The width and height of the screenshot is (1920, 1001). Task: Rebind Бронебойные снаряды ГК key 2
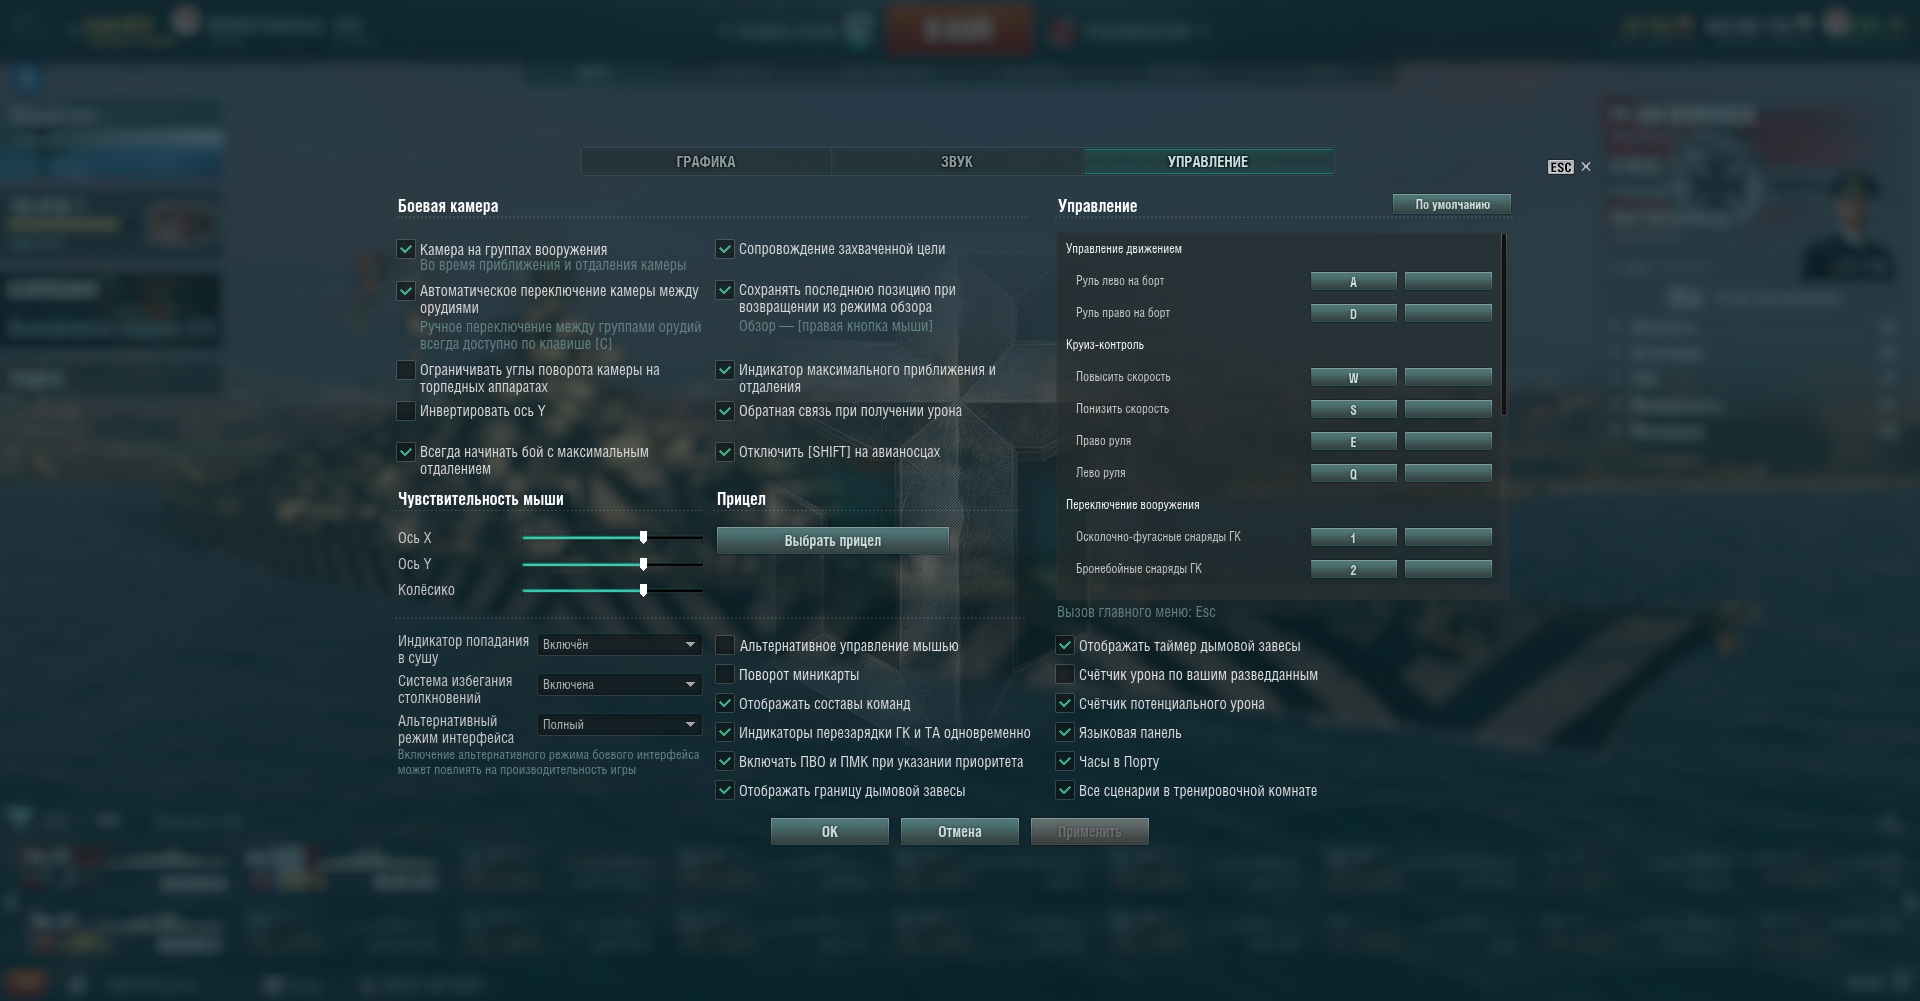[x=1354, y=570]
